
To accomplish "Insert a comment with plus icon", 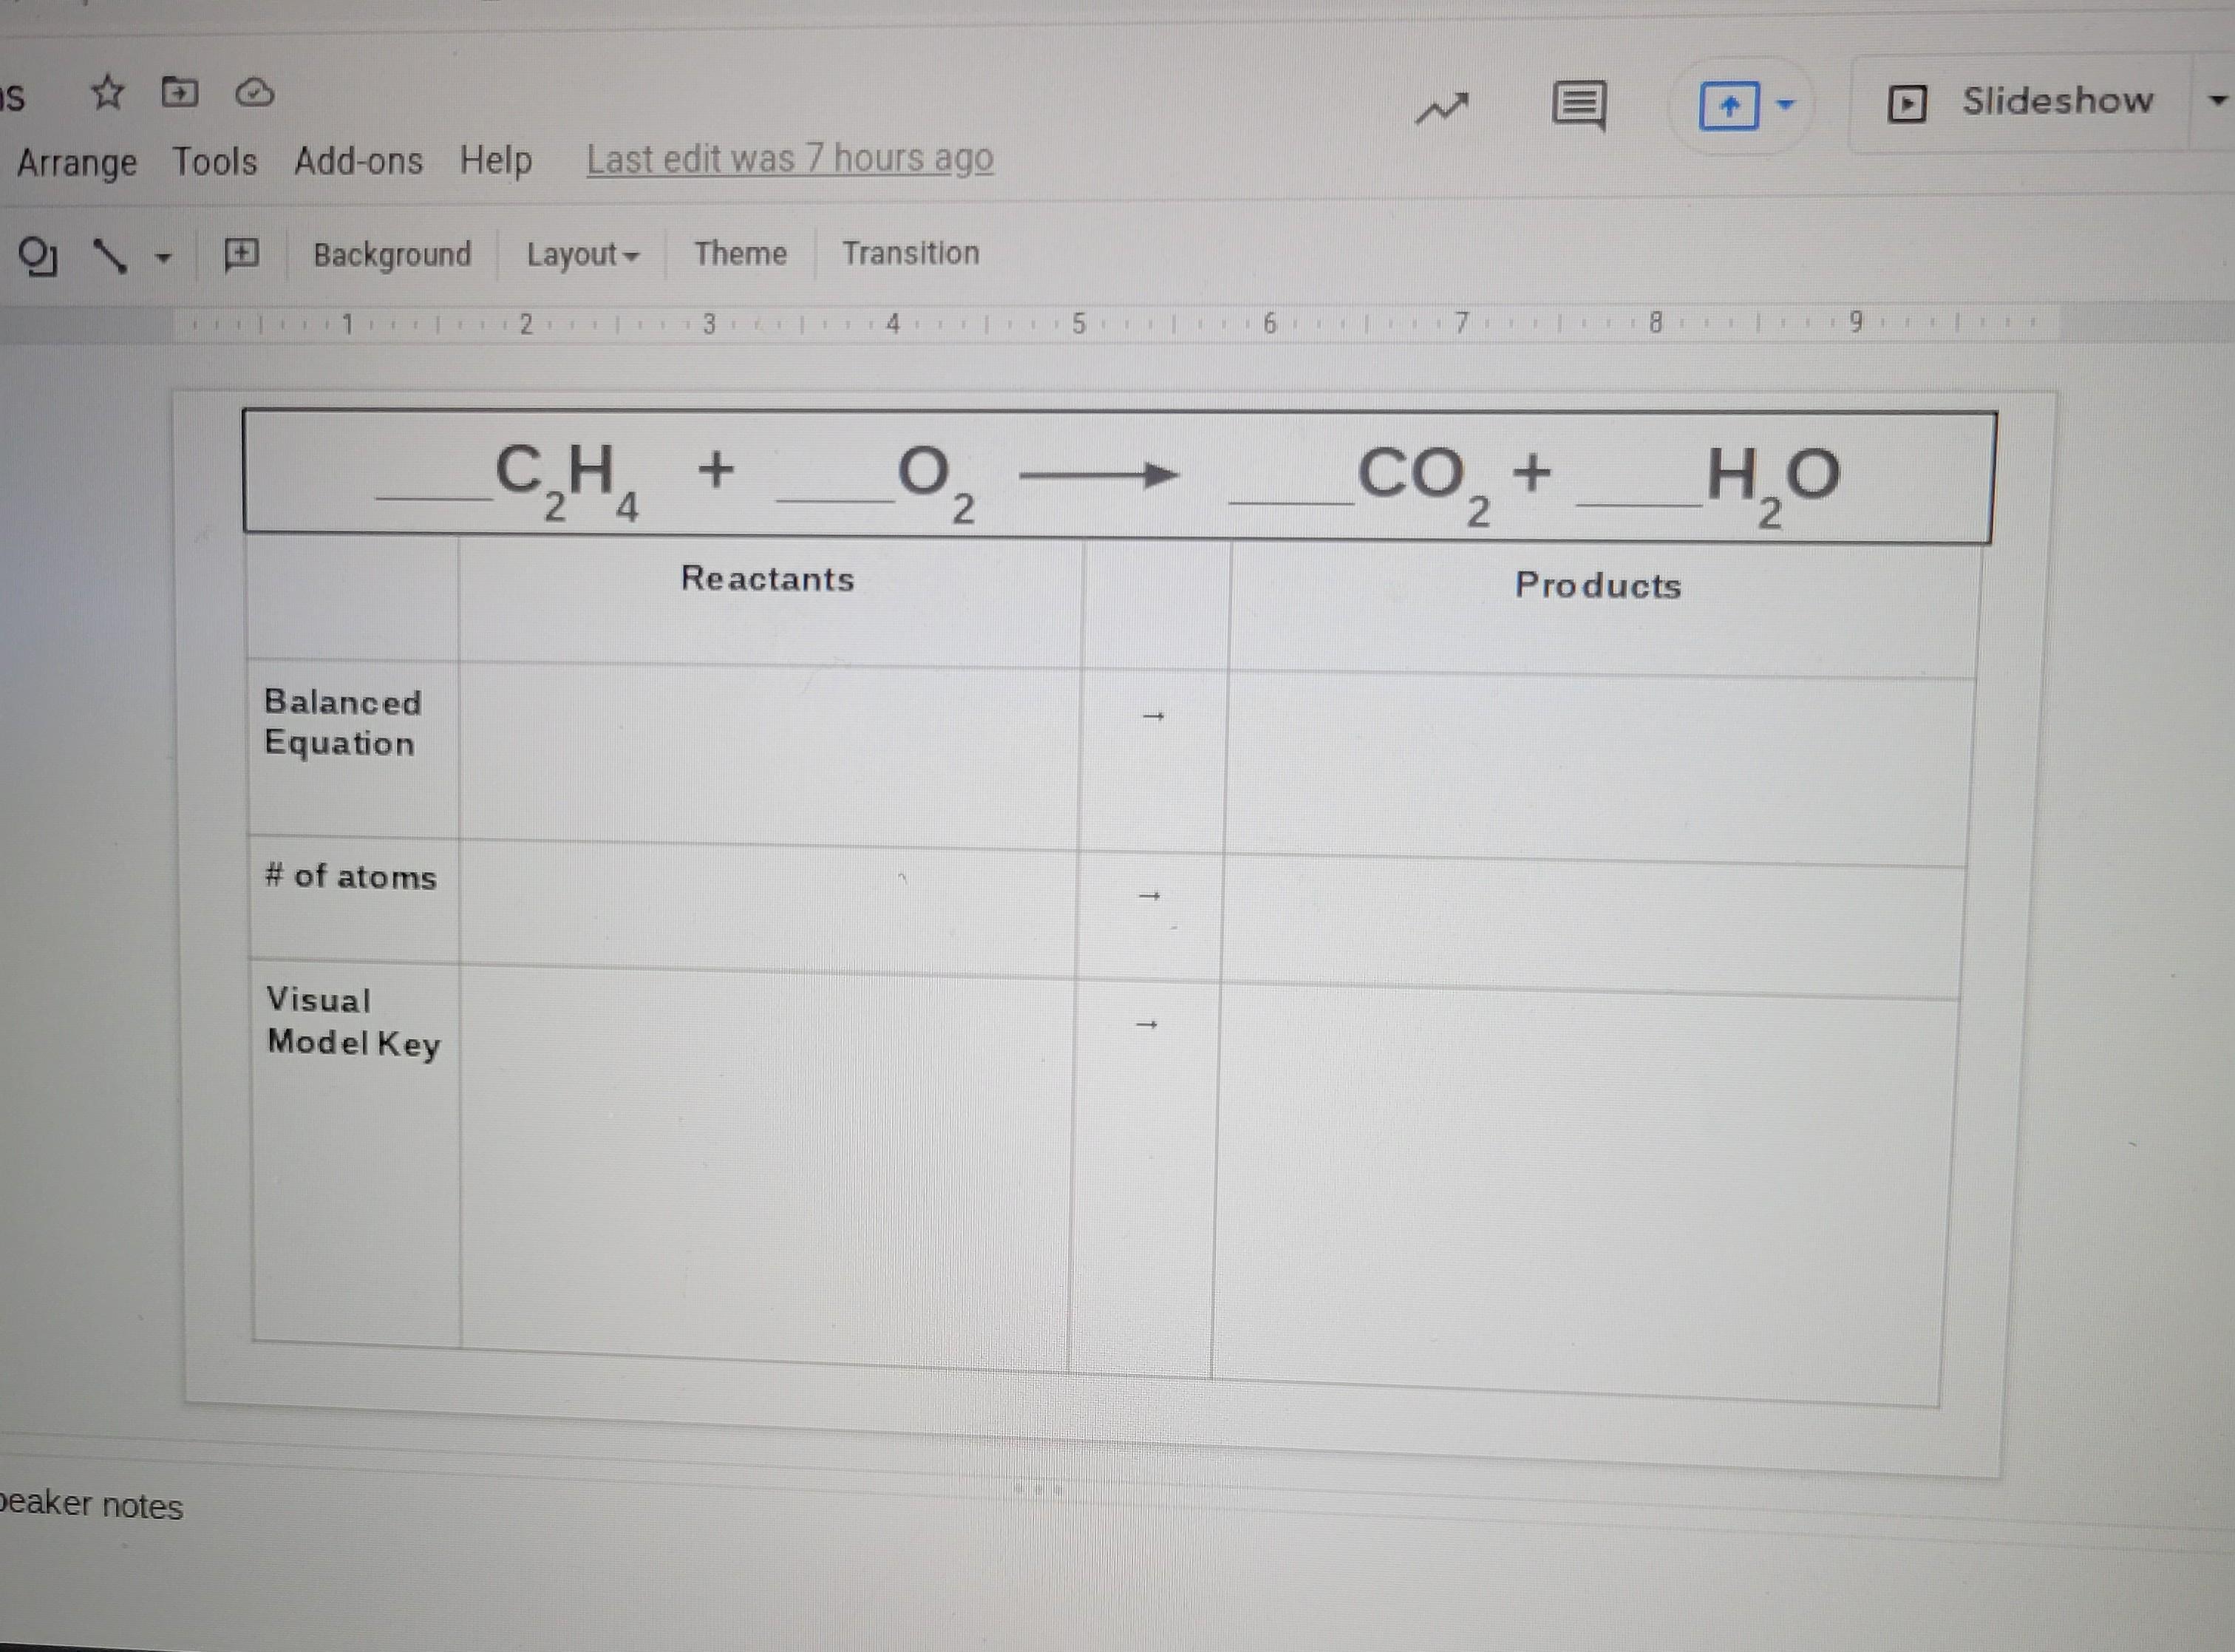I will [x=241, y=254].
